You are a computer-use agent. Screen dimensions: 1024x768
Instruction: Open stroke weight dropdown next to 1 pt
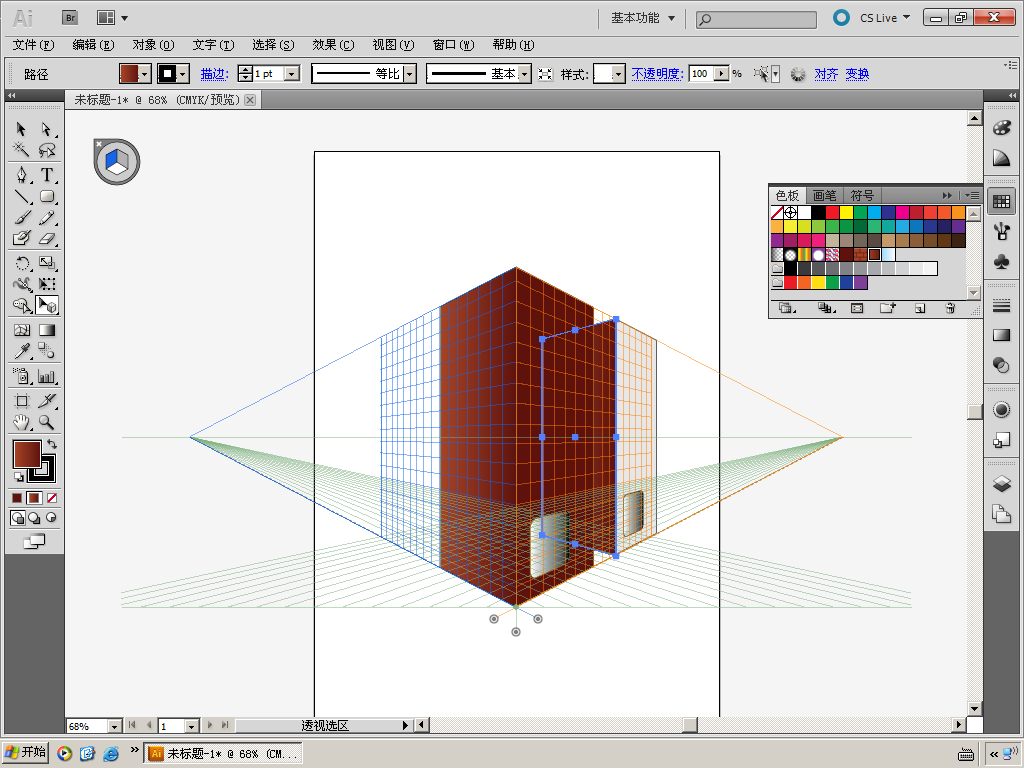(293, 74)
